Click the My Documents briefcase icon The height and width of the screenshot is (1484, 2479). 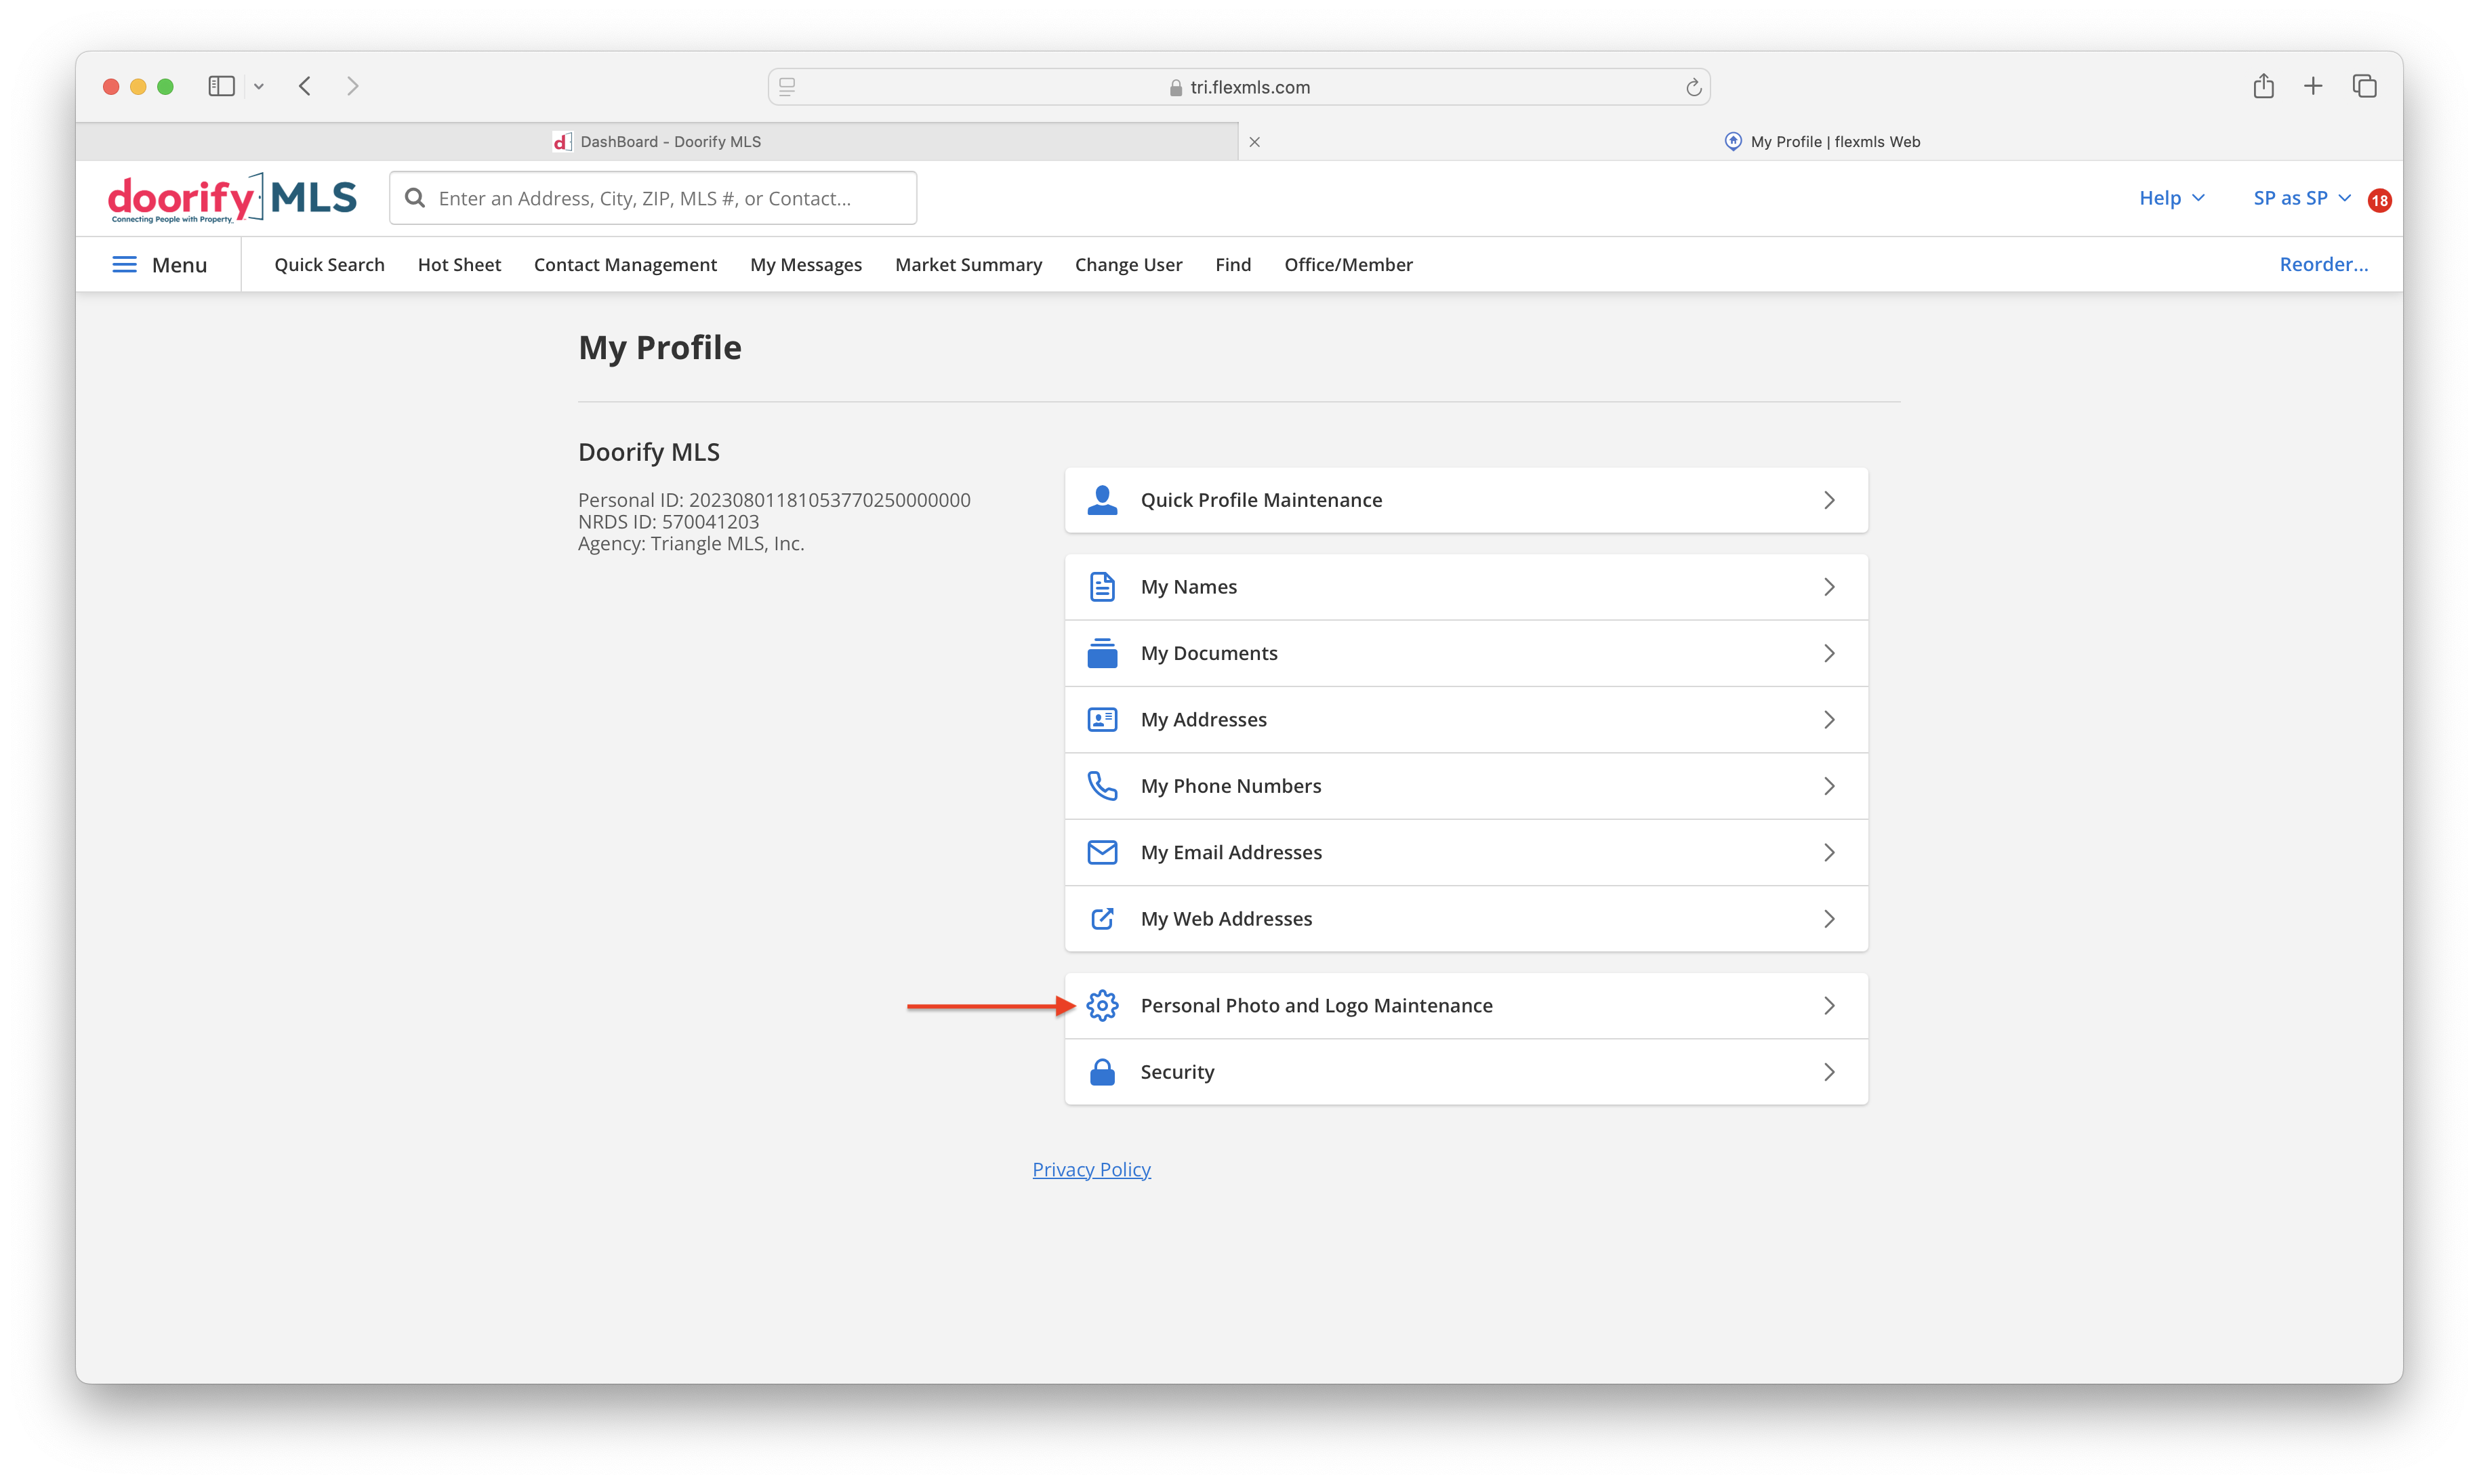[1102, 653]
